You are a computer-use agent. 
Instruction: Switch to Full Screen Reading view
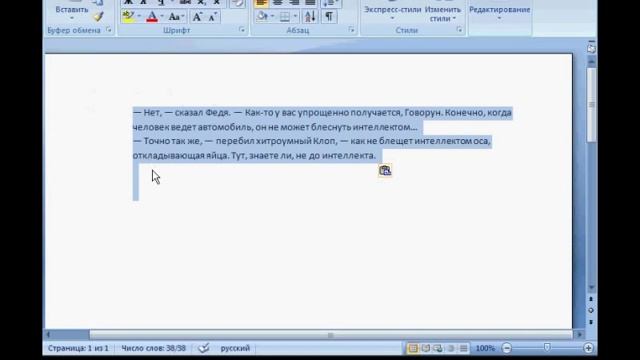(425, 348)
